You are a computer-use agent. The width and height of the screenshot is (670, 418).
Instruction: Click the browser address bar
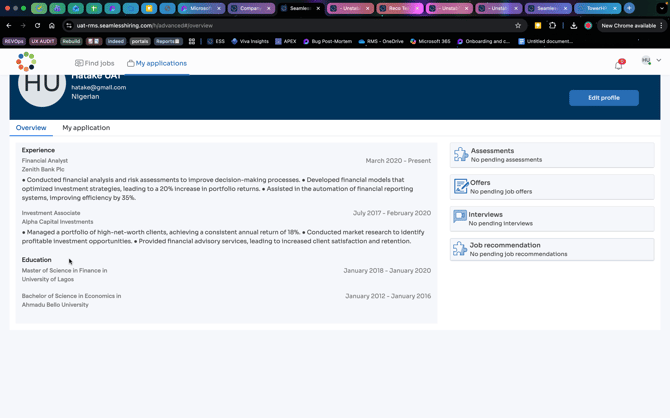(280, 26)
